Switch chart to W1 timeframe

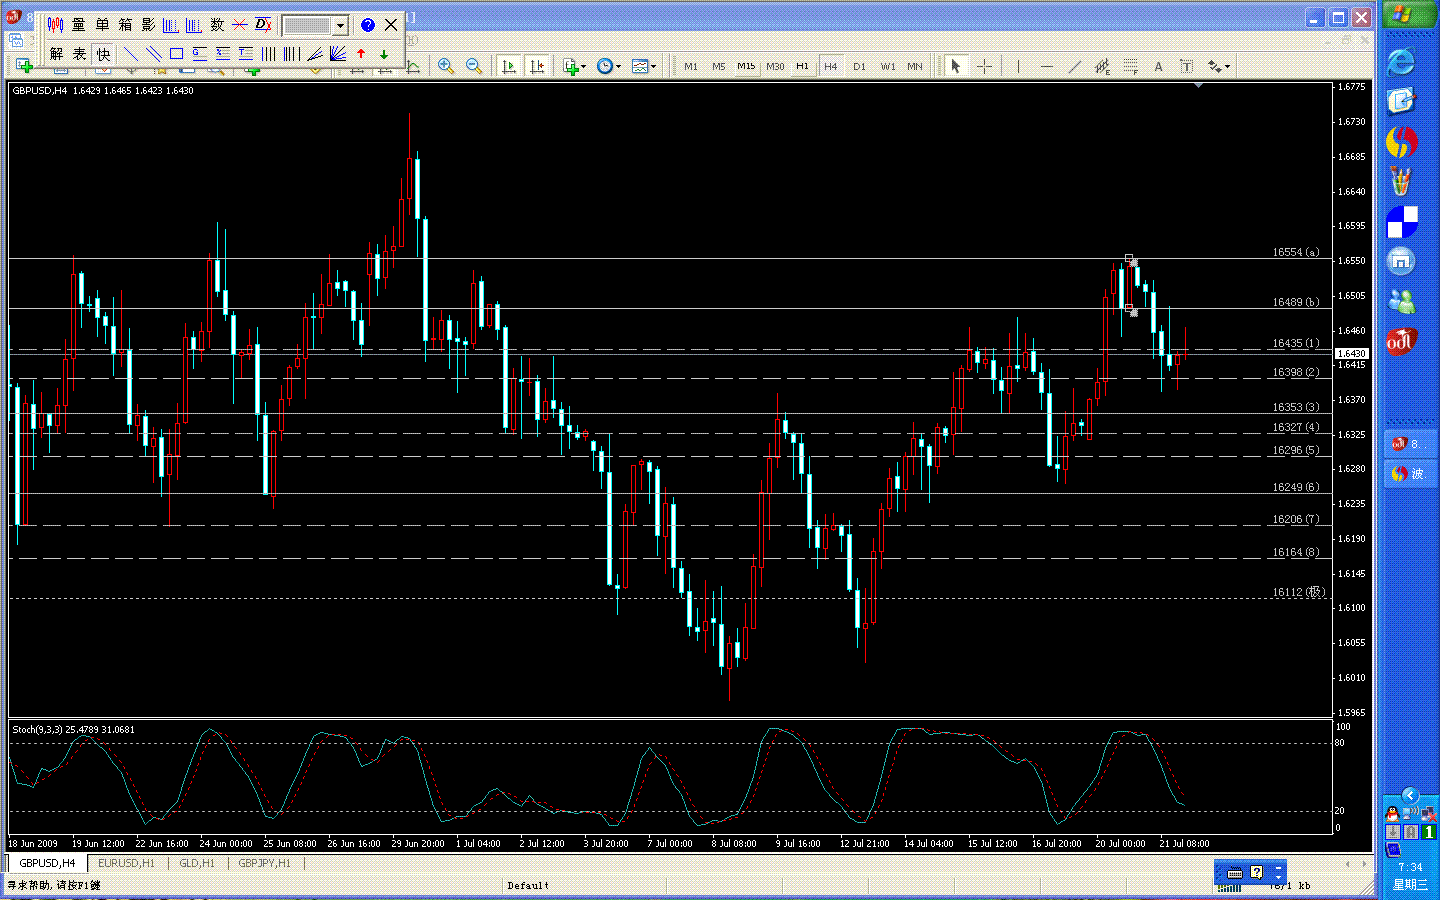(887, 66)
